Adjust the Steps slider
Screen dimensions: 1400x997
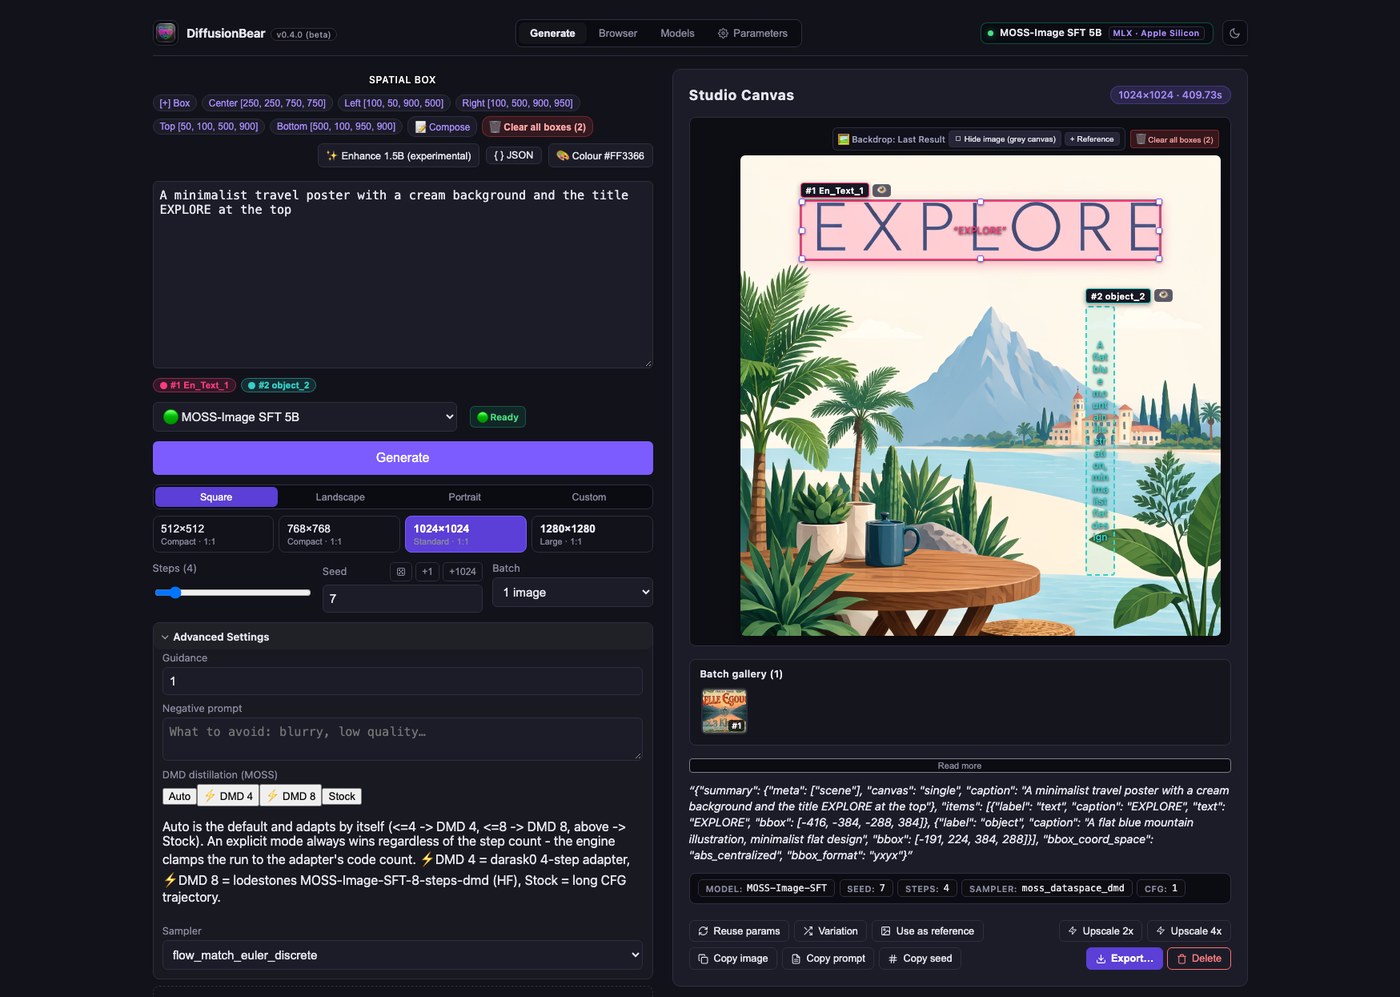point(232,593)
